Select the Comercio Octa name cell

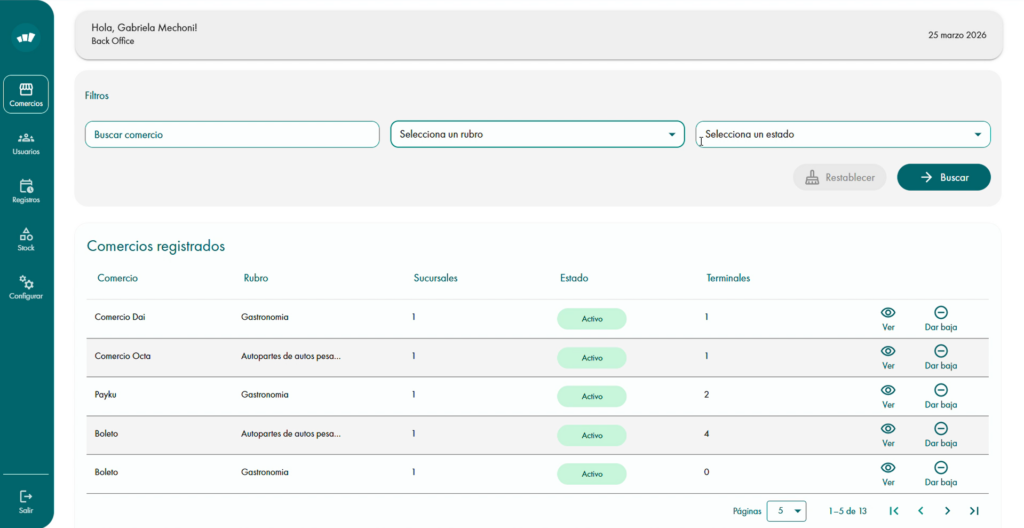click(123, 356)
